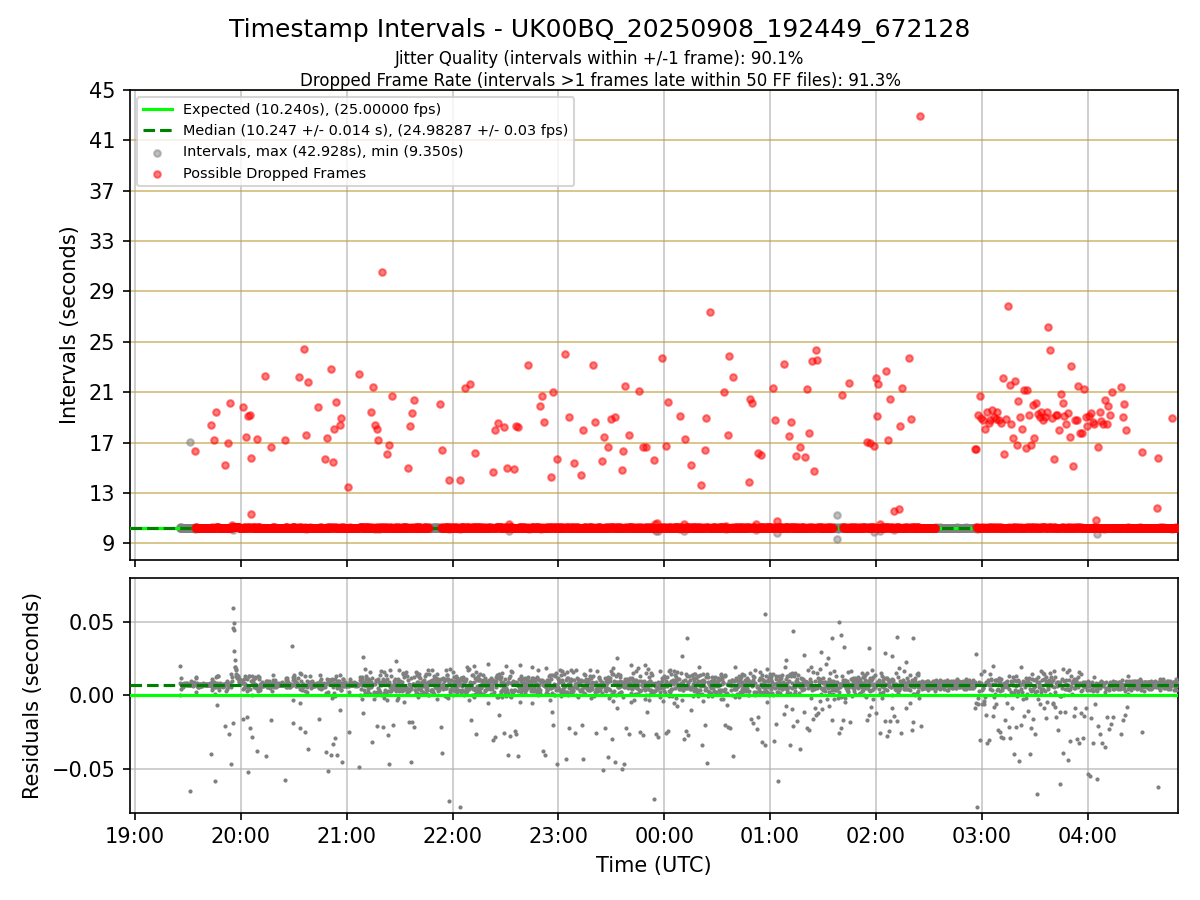Click the 'Median (10.247 +/- 0.014 s)' legend entry
This screenshot has width=1200, height=900.
(375, 130)
